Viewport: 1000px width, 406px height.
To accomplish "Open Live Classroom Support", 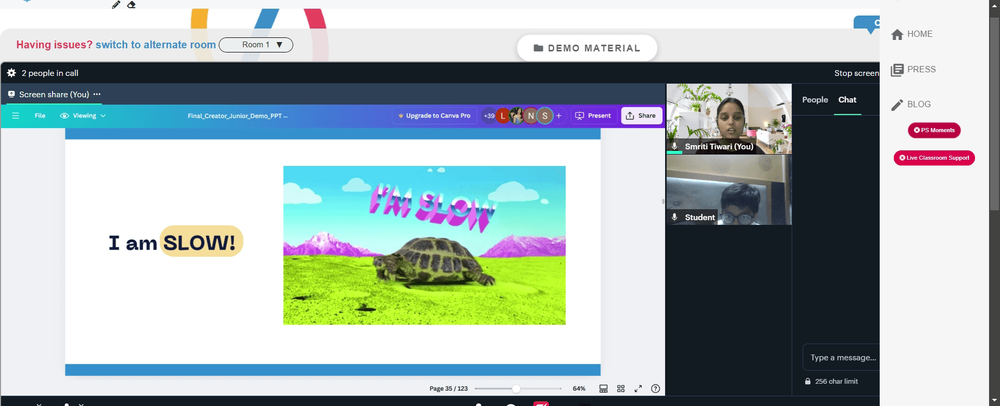I will click(934, 157).
